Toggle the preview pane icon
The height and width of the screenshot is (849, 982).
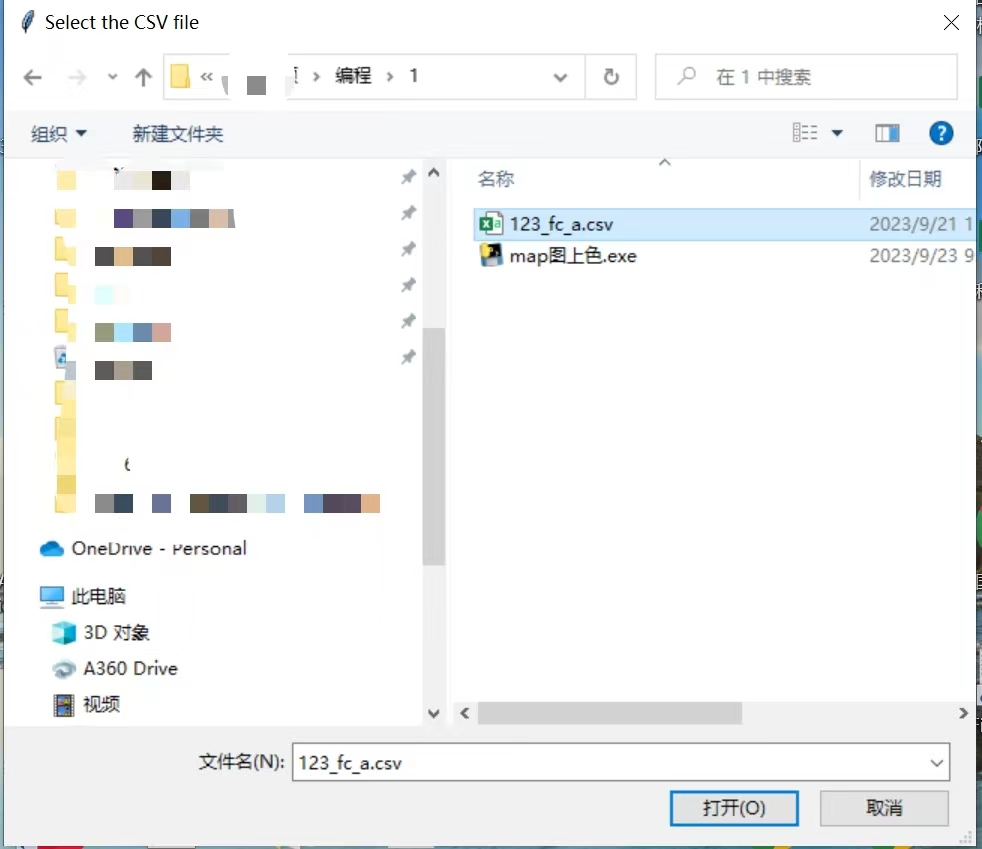point(888,132)
